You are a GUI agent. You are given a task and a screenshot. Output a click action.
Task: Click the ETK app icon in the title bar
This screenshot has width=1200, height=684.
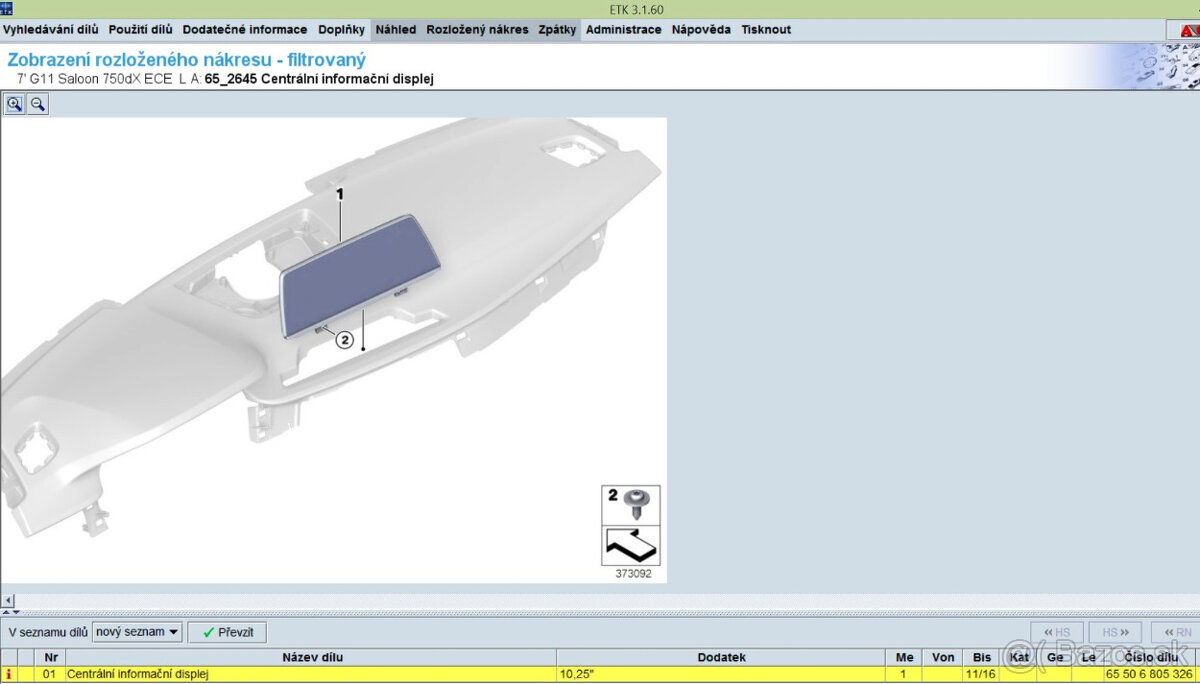click(x=6, y=9)
